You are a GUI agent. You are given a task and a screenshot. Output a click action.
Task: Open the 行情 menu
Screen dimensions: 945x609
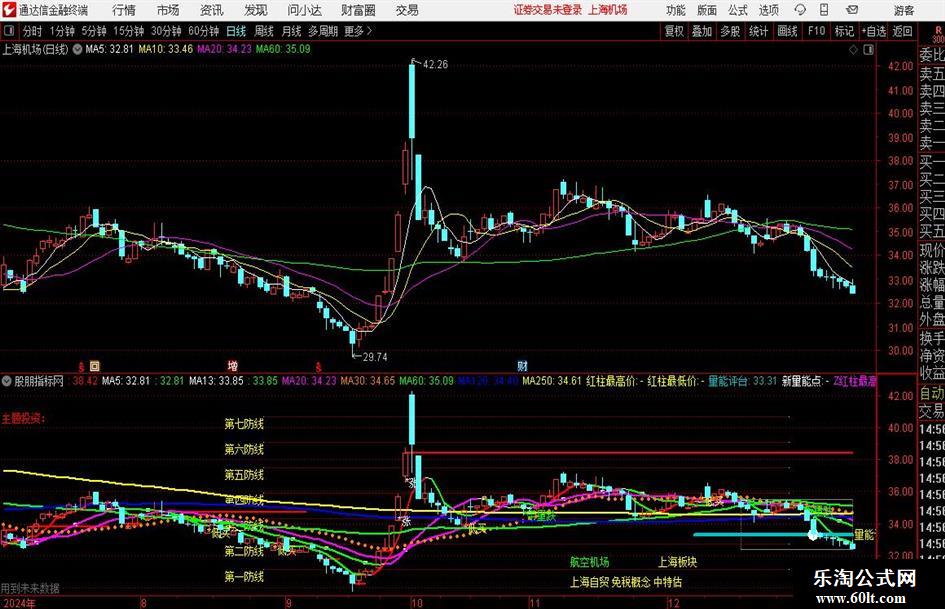pyautogui.click(x=124, y=10)
